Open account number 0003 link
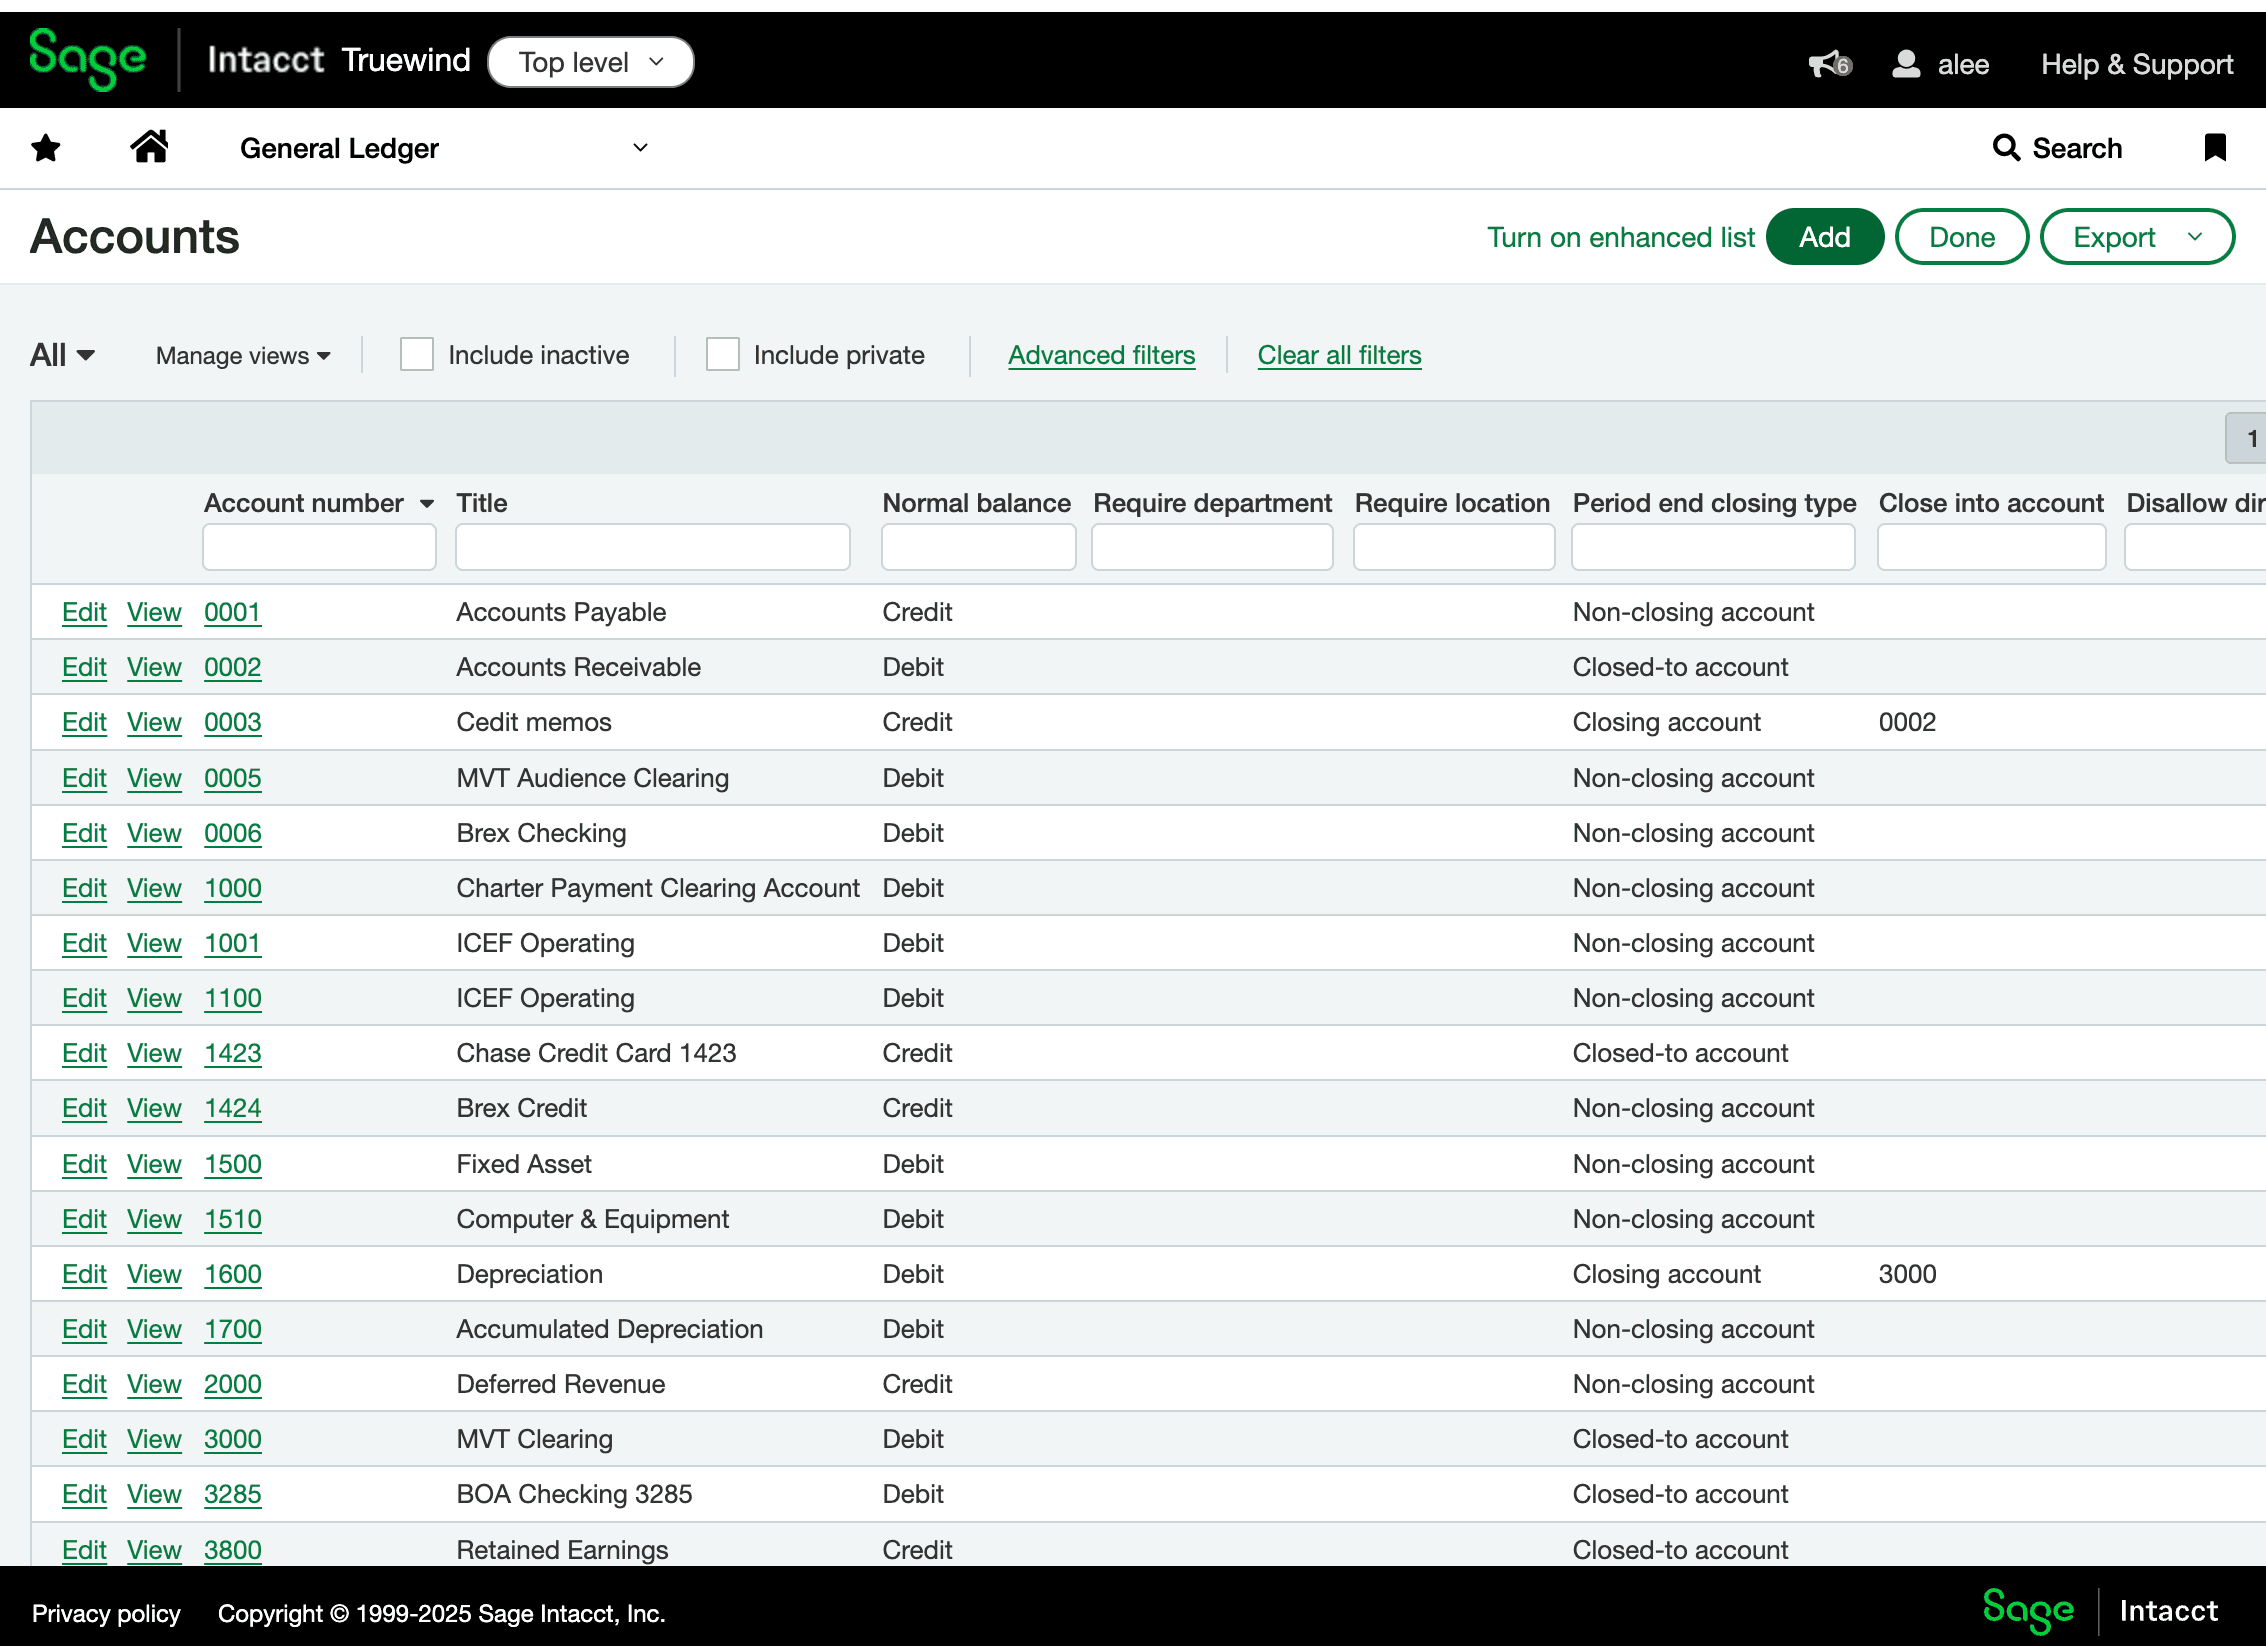This screenshot has height=1646, width=2266. [233, 722]
